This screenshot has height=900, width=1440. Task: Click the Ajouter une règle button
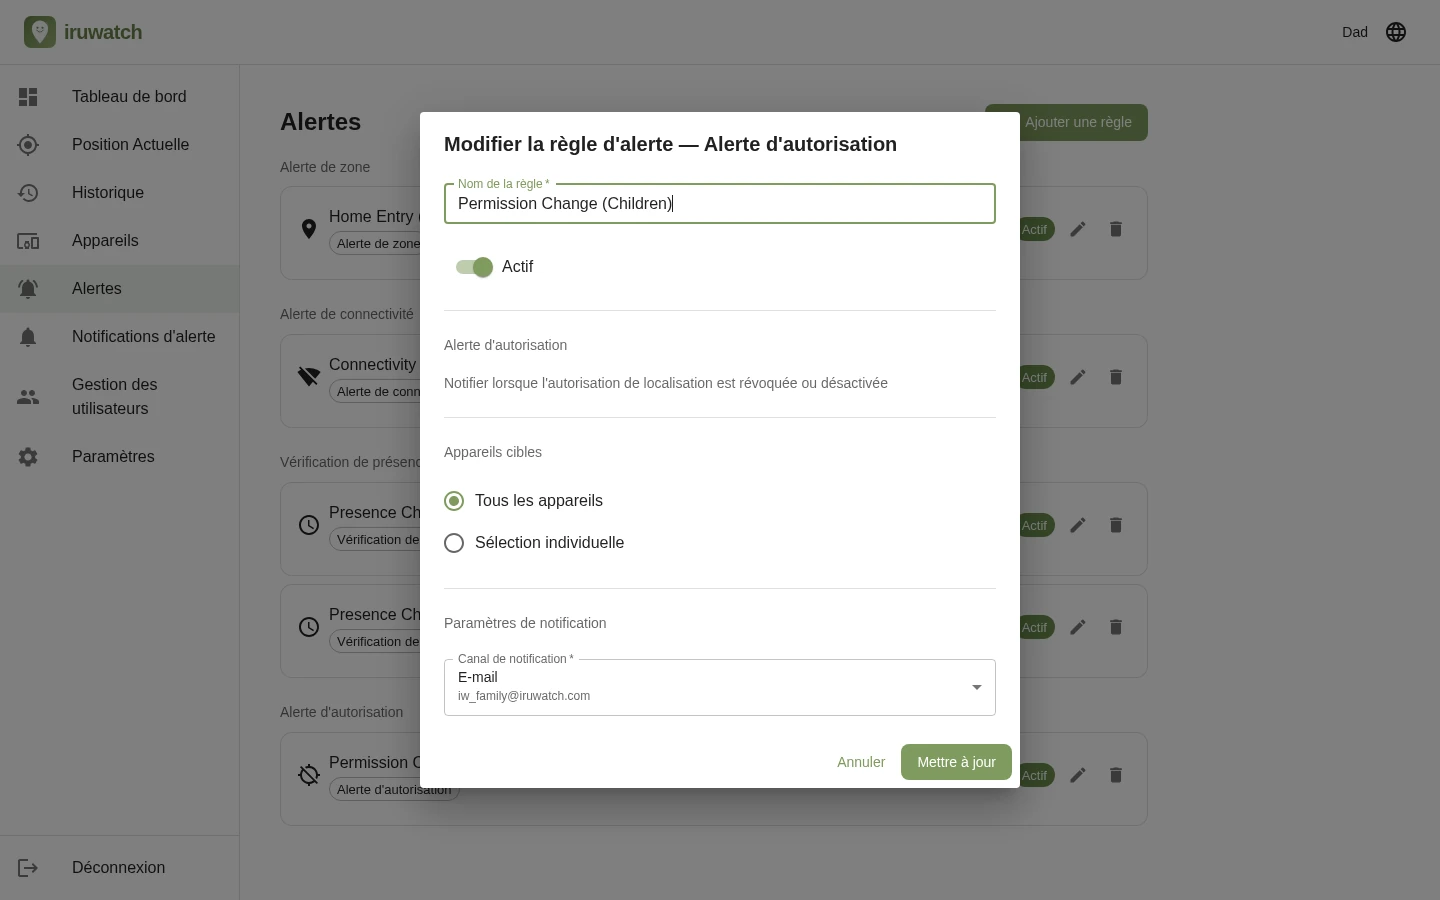tap(1066, 122)
